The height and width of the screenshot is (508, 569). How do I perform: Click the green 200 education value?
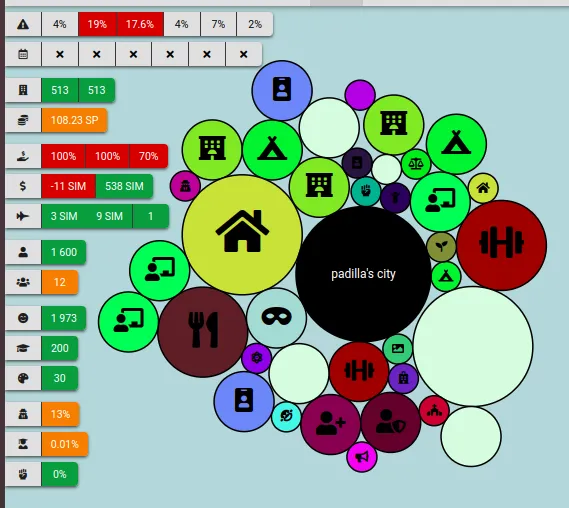[x=60, y=348]
